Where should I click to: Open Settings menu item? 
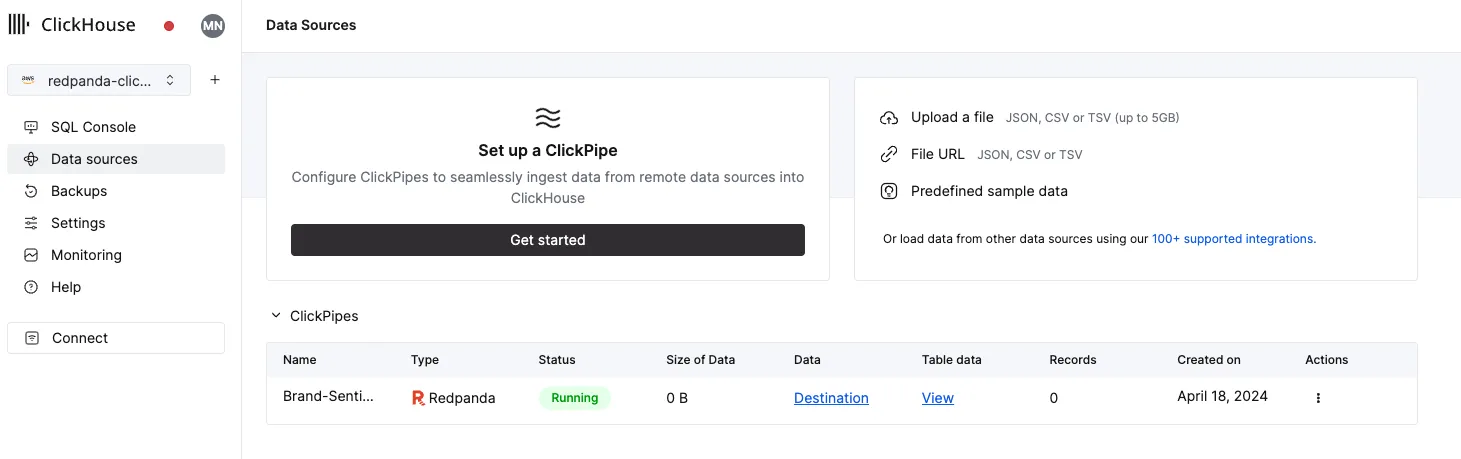point(116,223)
